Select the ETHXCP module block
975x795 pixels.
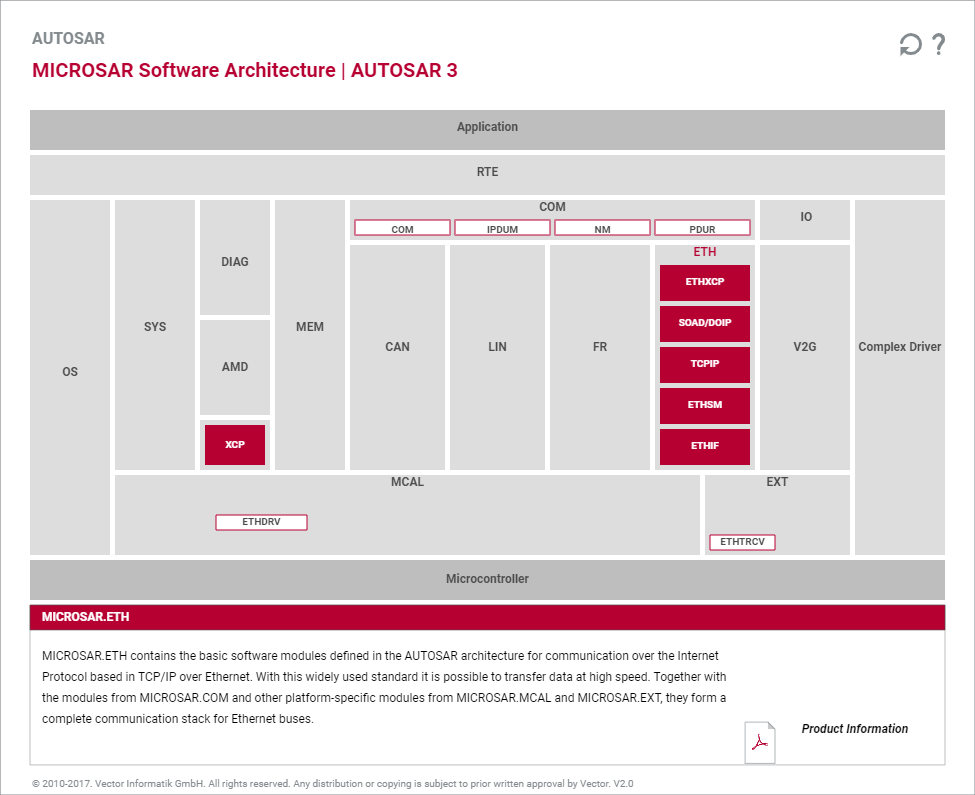point(705,282)
